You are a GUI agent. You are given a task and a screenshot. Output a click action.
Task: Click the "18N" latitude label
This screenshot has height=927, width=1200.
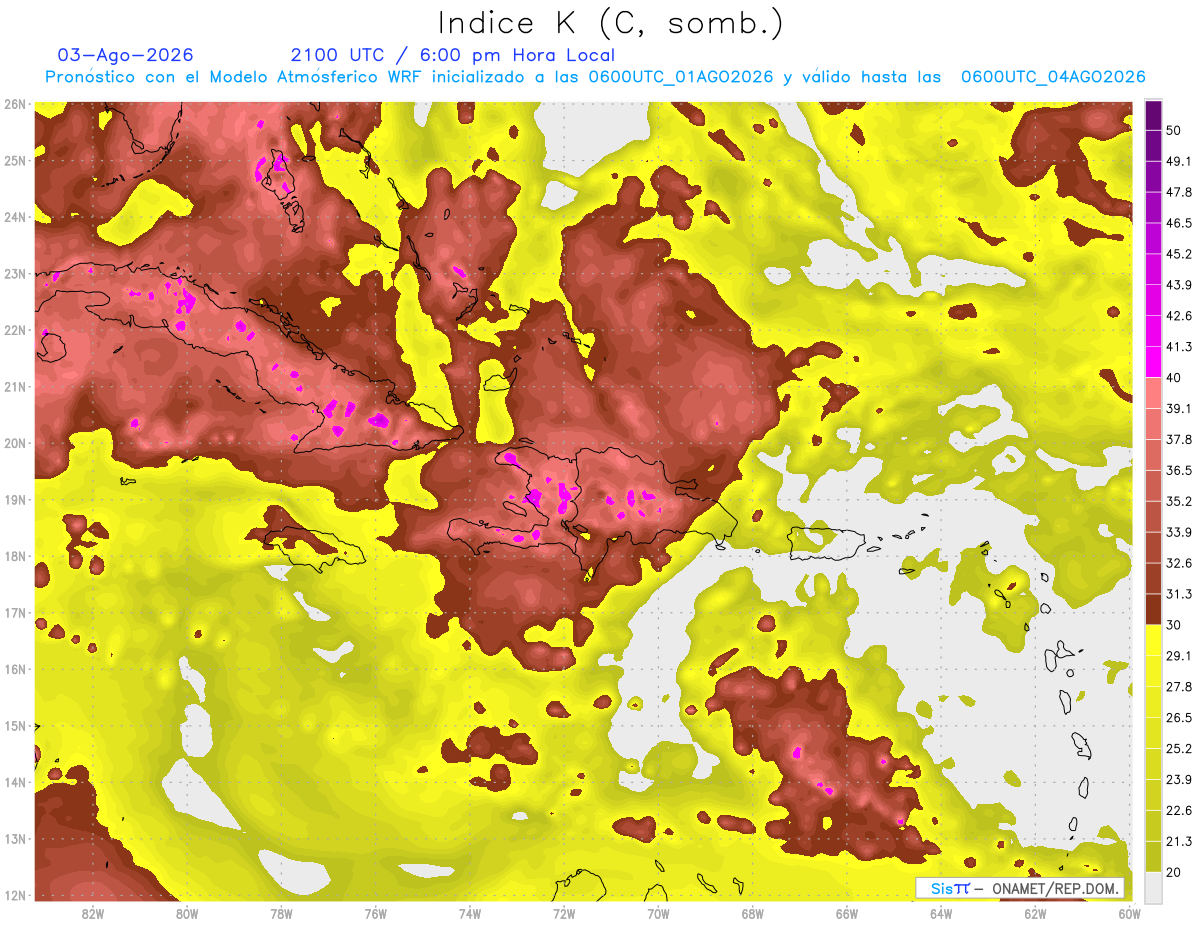pos(14,556)
